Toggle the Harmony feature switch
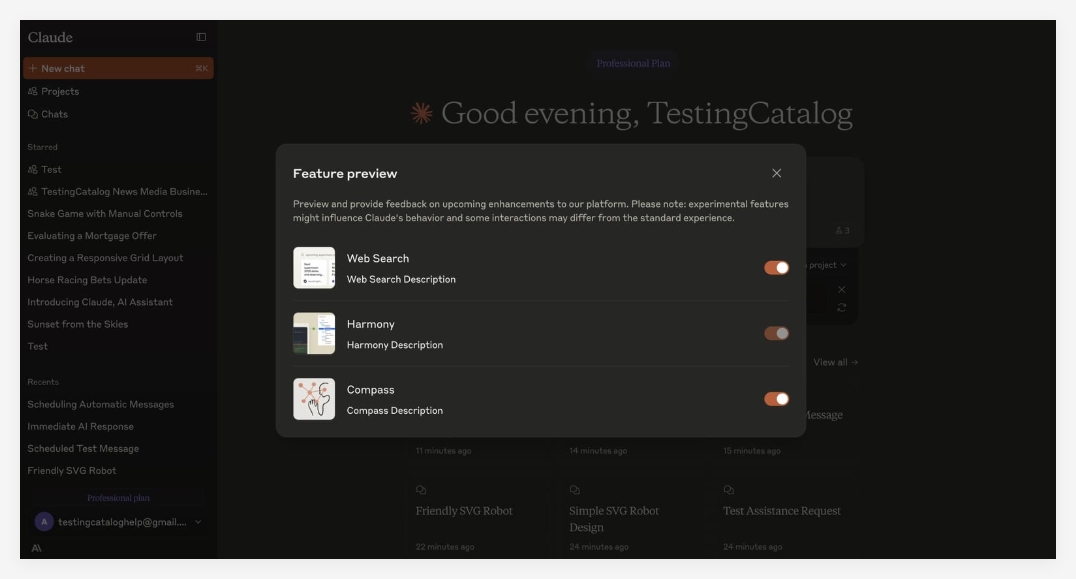This screenshot has height=579, width=1076. (x=776, y=334)
